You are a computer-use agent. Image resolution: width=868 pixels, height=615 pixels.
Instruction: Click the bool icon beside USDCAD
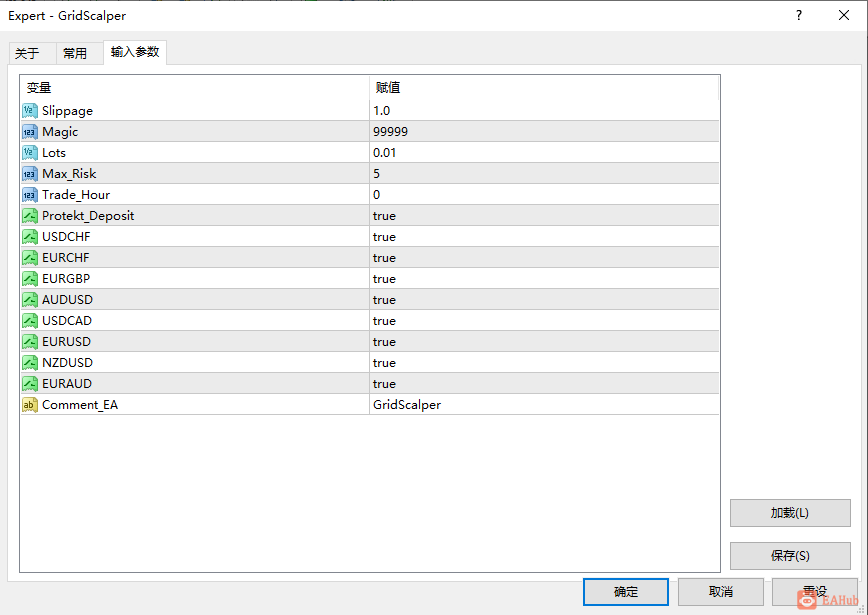click(30, 321)
